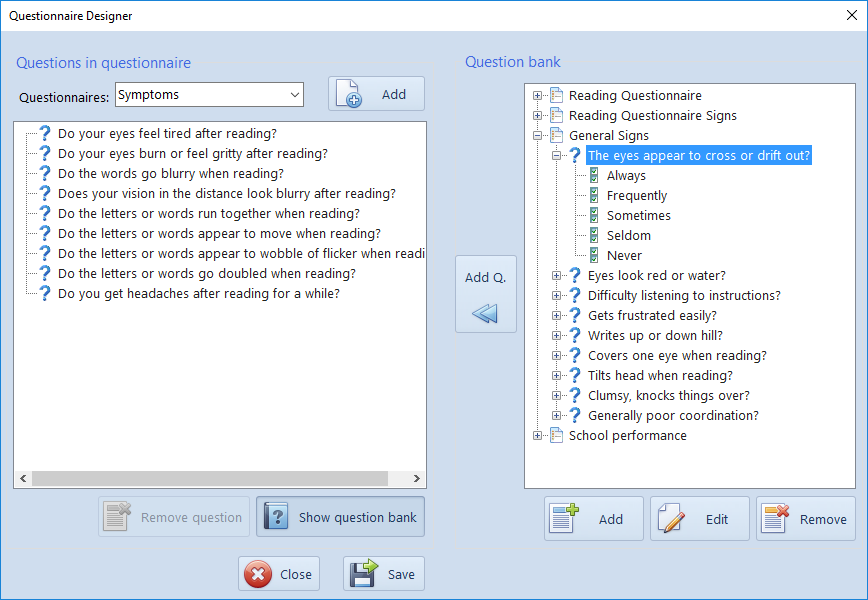
Task: Toggle the Never answer checkbox
Action: pos(594,256)
